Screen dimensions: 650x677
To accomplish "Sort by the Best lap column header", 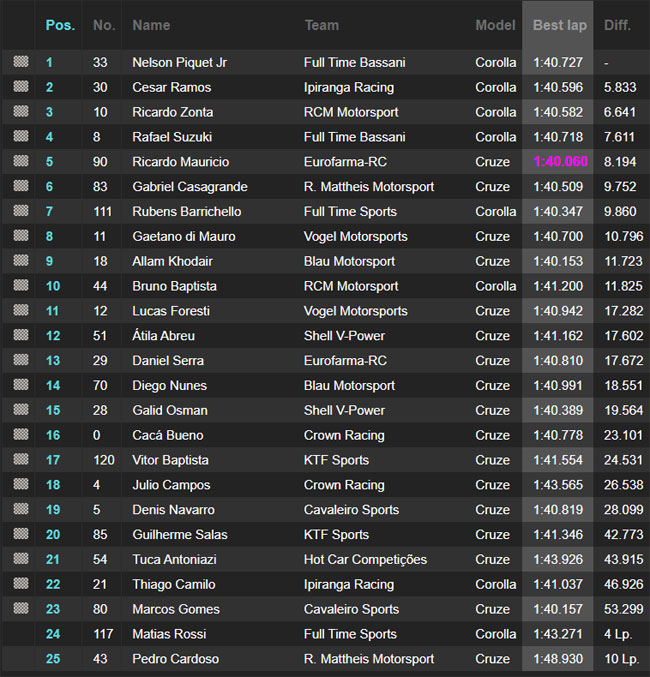I will pos(560,25).
